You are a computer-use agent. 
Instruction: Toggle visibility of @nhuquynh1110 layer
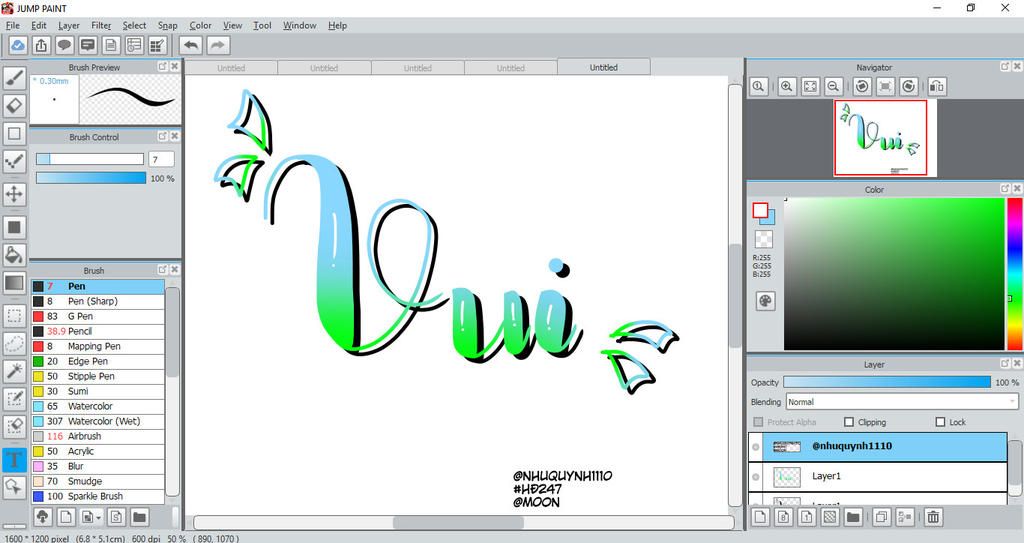click(756, 447)
